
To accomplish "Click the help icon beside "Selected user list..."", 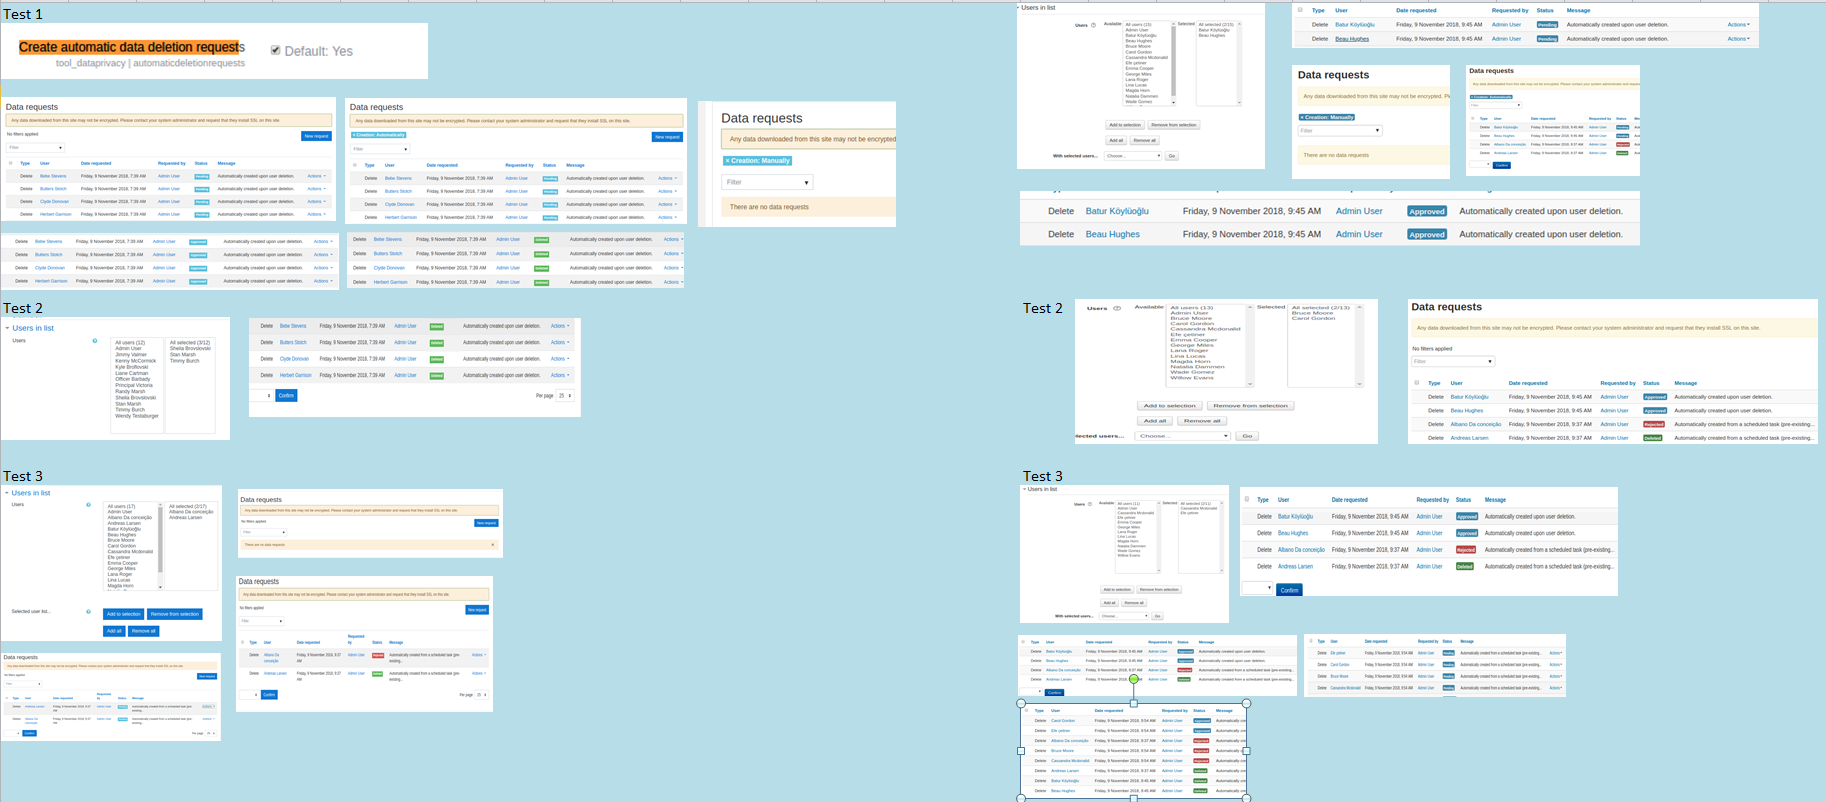I will pos(88,612).
